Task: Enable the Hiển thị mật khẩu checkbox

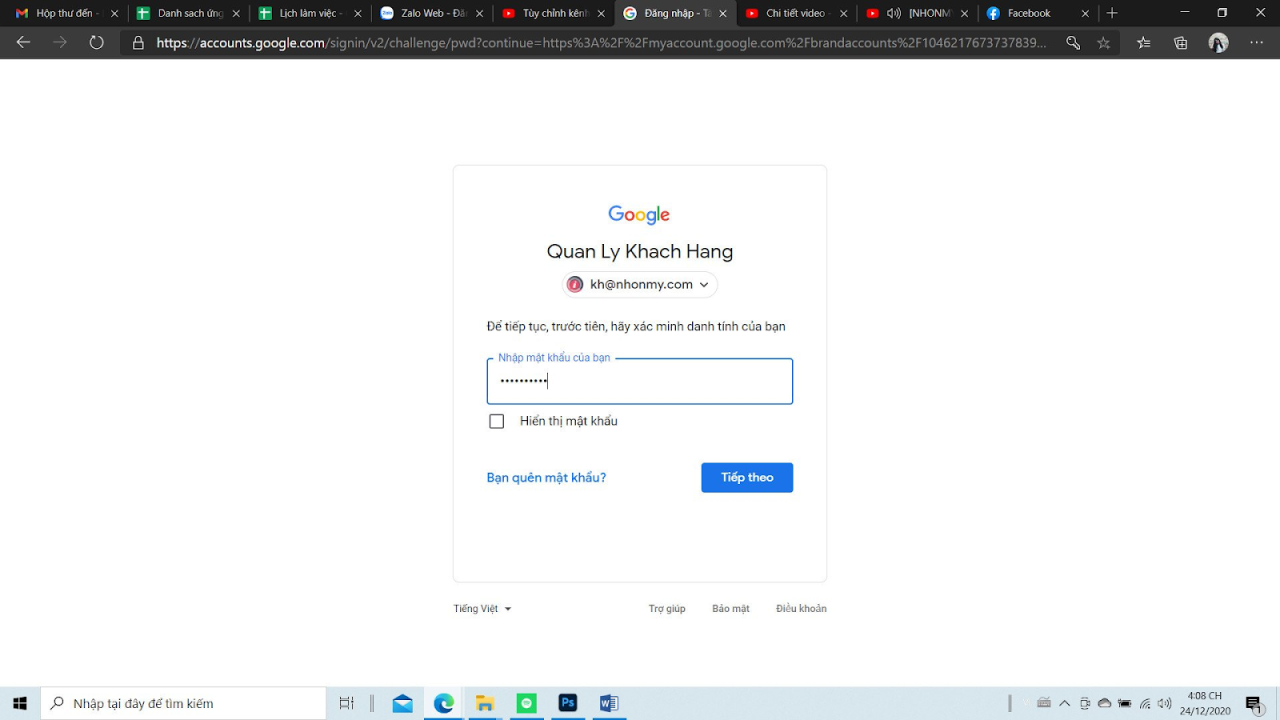Action: (x=497, y=421)
